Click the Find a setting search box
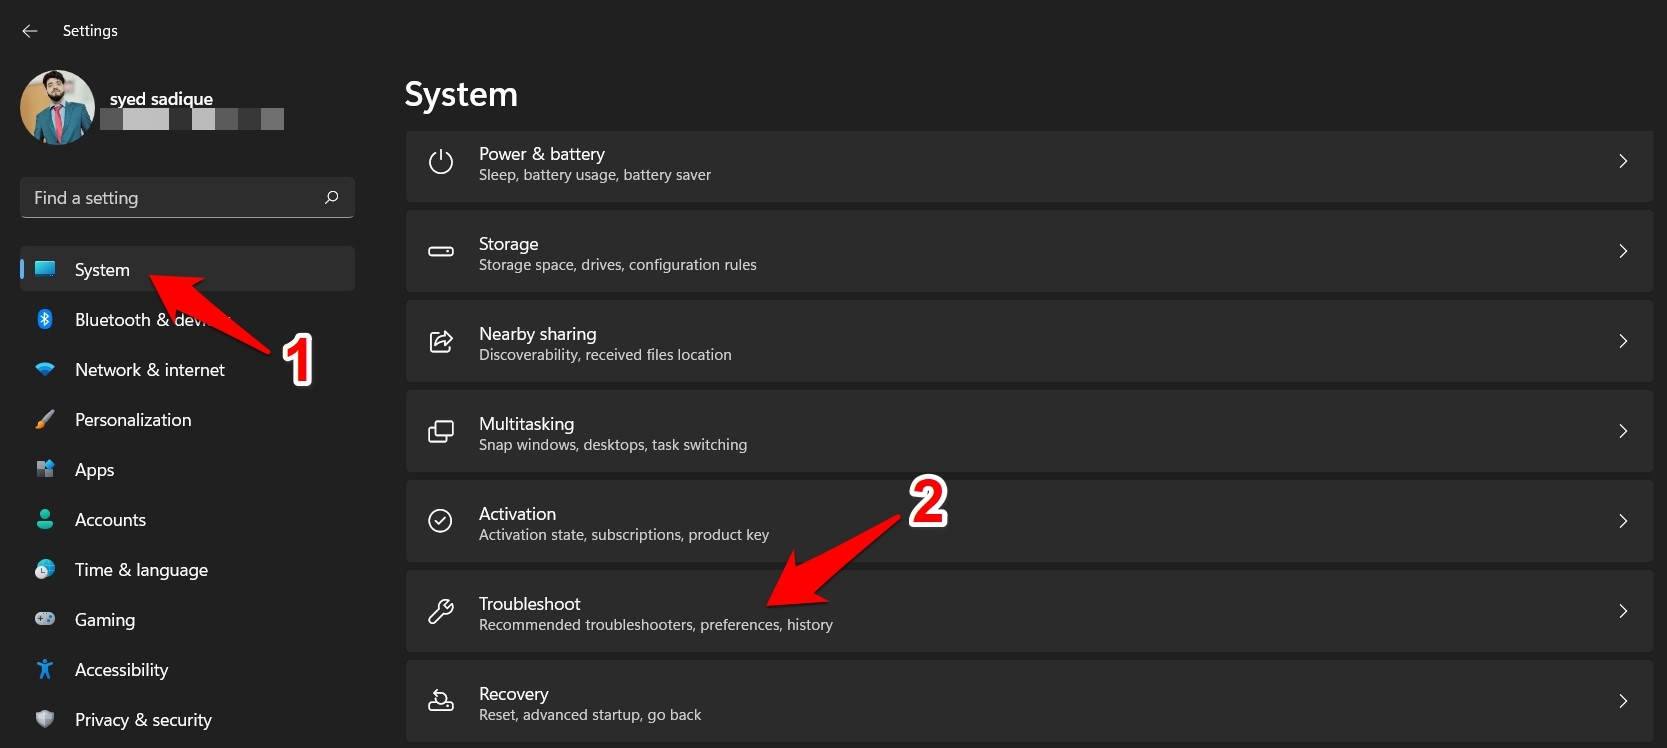This screenshot has width=1667, height=748. pos(170,198)
